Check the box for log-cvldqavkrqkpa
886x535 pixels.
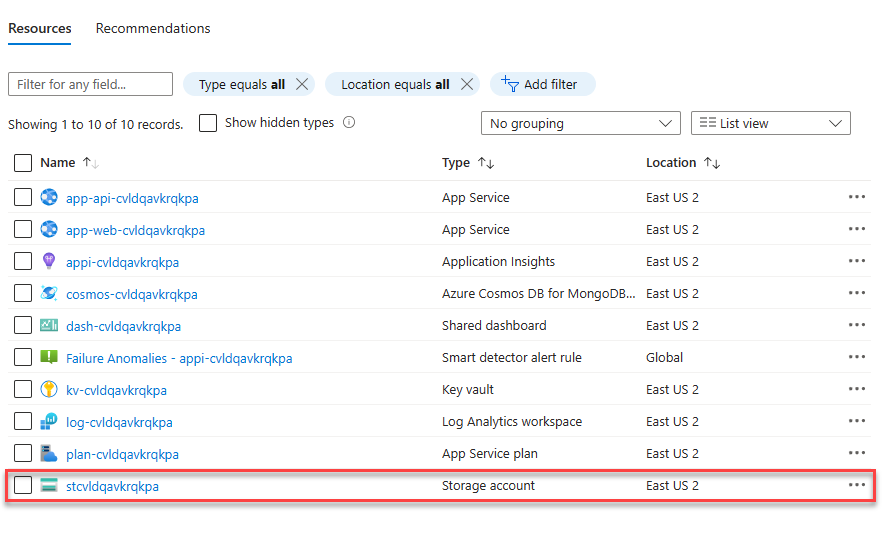coord(23,421)
